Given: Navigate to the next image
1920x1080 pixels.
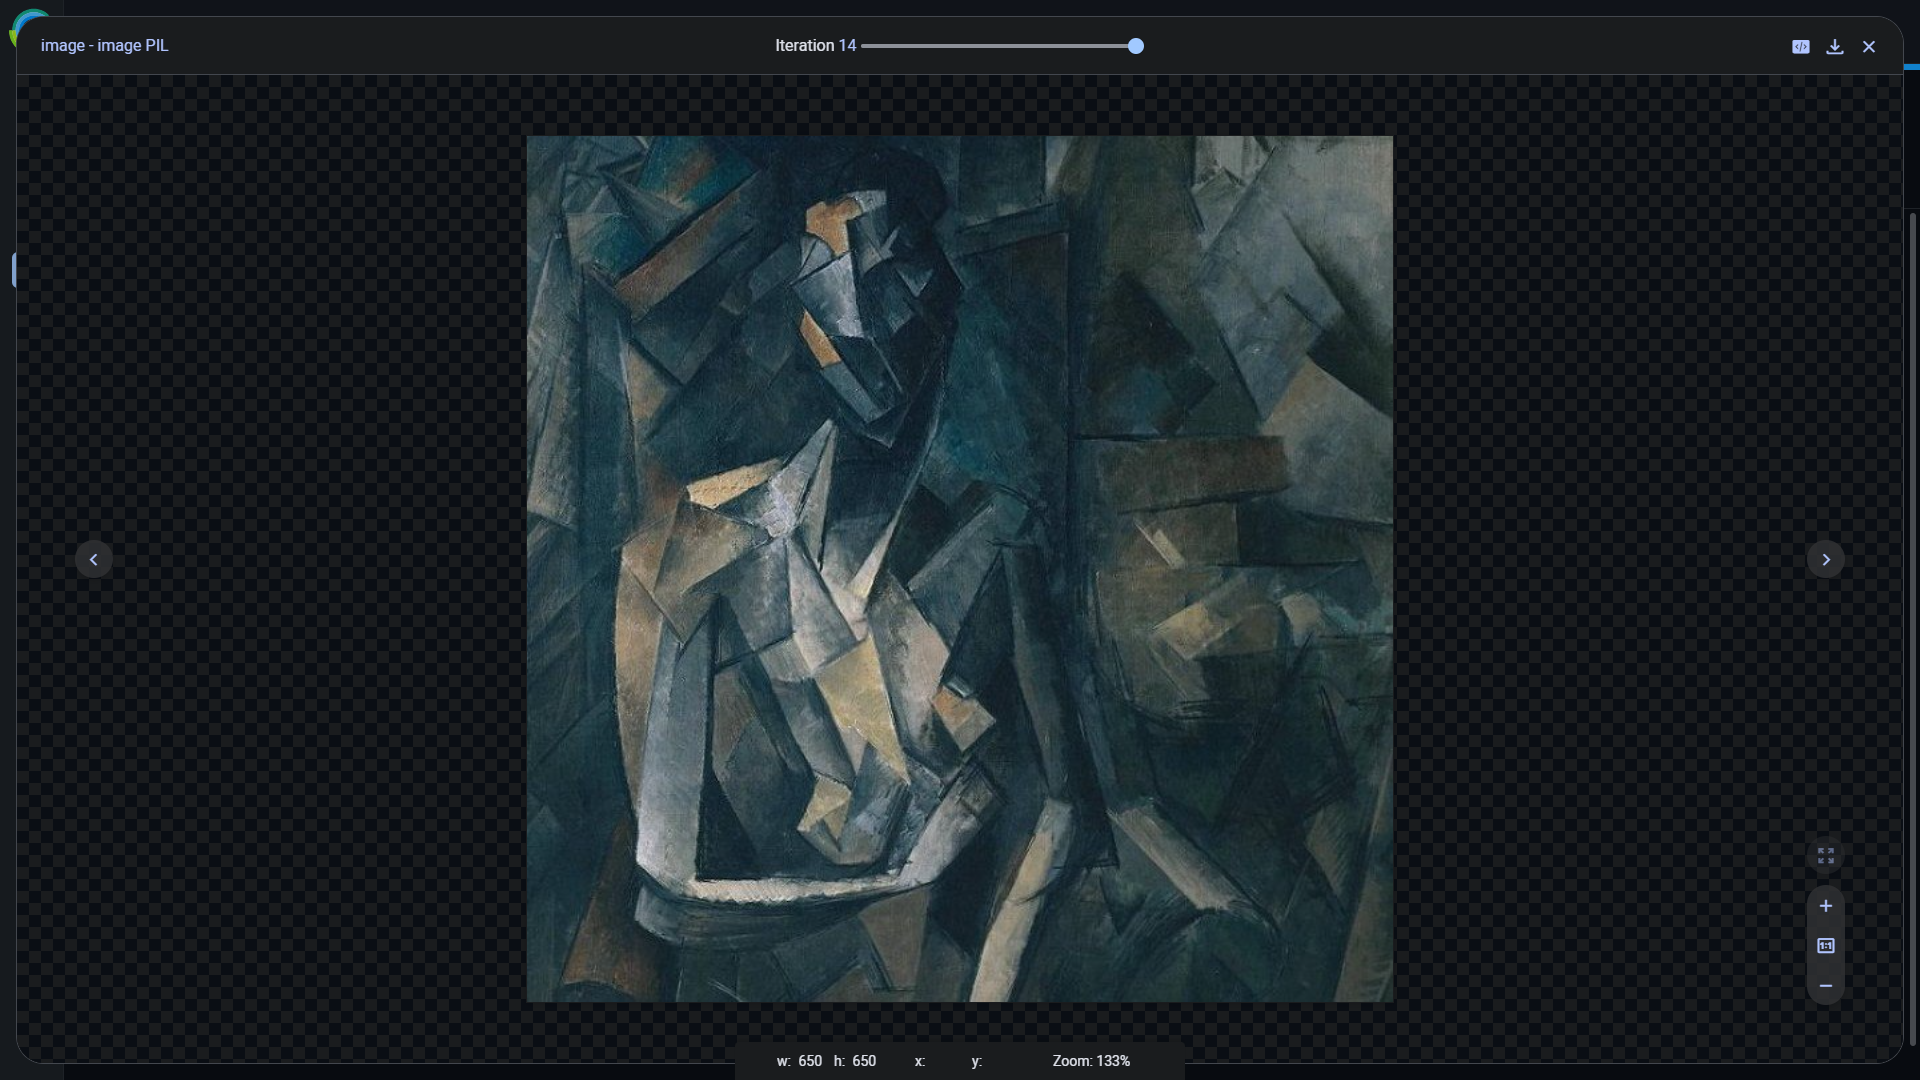Looking at the screenshot, I should point(1826,559).
